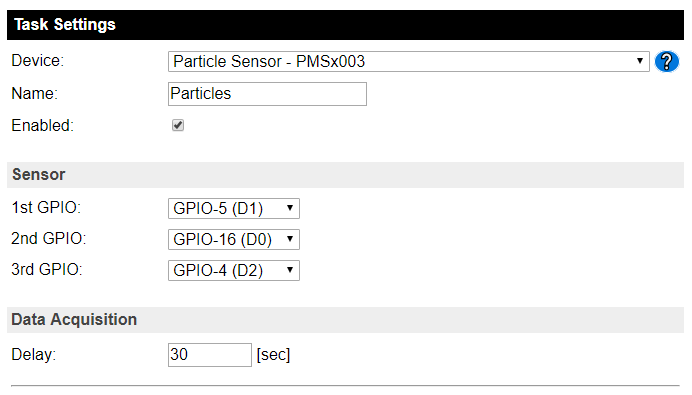Click the Data Acquisition section heading

tap(74, 320)
